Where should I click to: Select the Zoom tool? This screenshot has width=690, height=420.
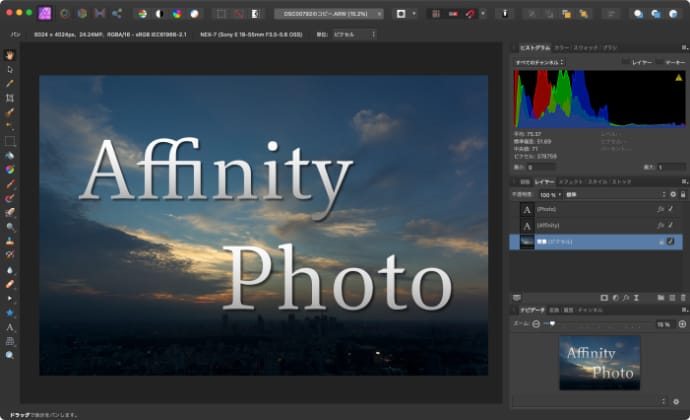tap(10, 355)
